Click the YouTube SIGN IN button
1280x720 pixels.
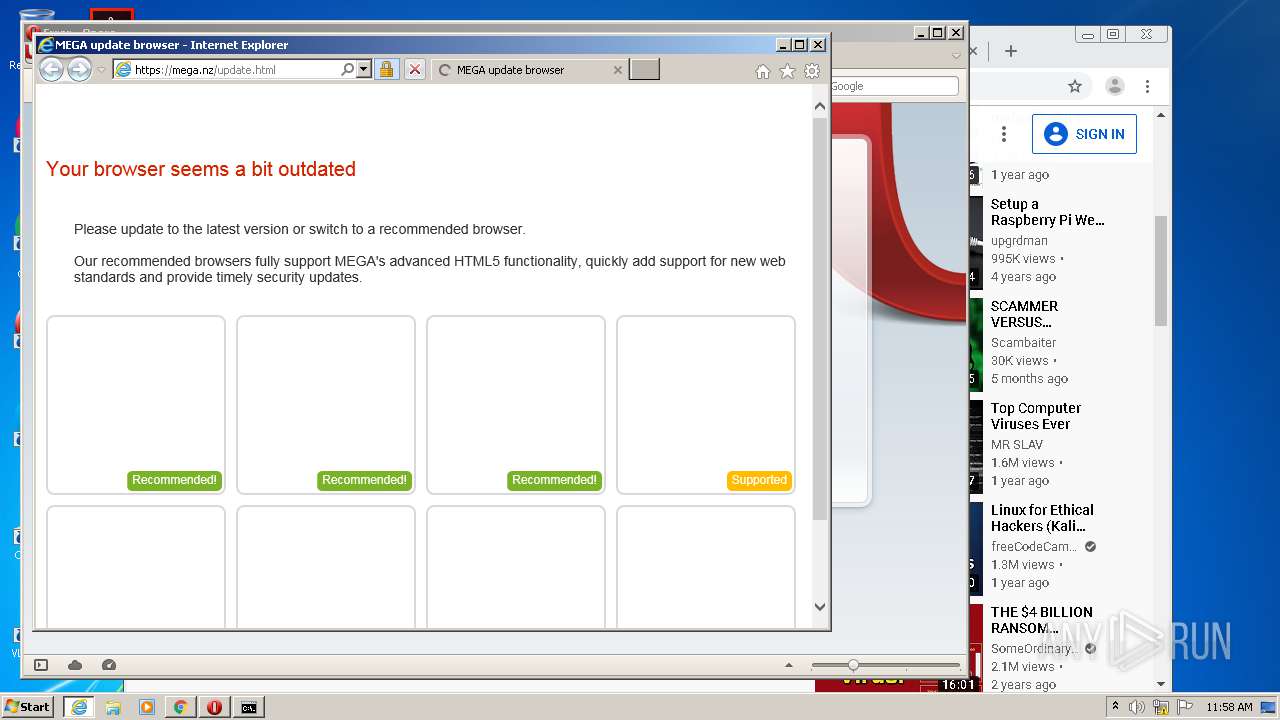(1084, 134)
